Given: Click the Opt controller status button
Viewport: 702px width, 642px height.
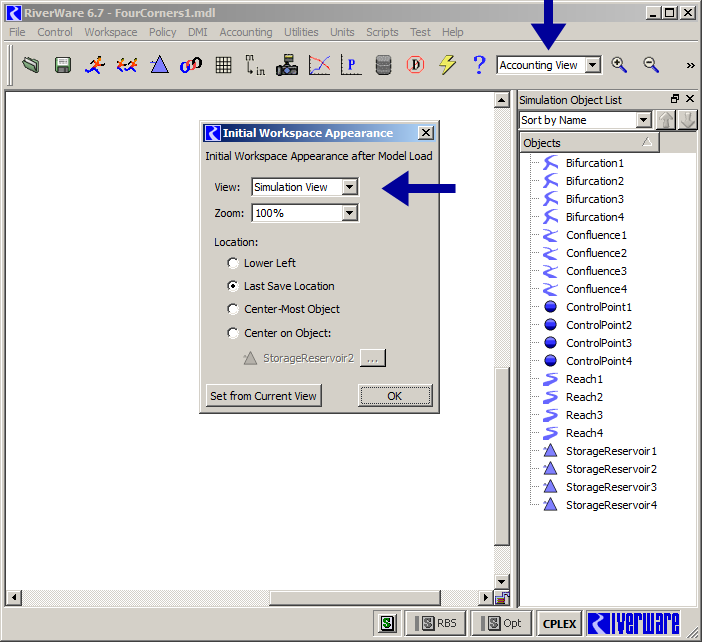Looking at the screenshot, I should pos(501,623).
